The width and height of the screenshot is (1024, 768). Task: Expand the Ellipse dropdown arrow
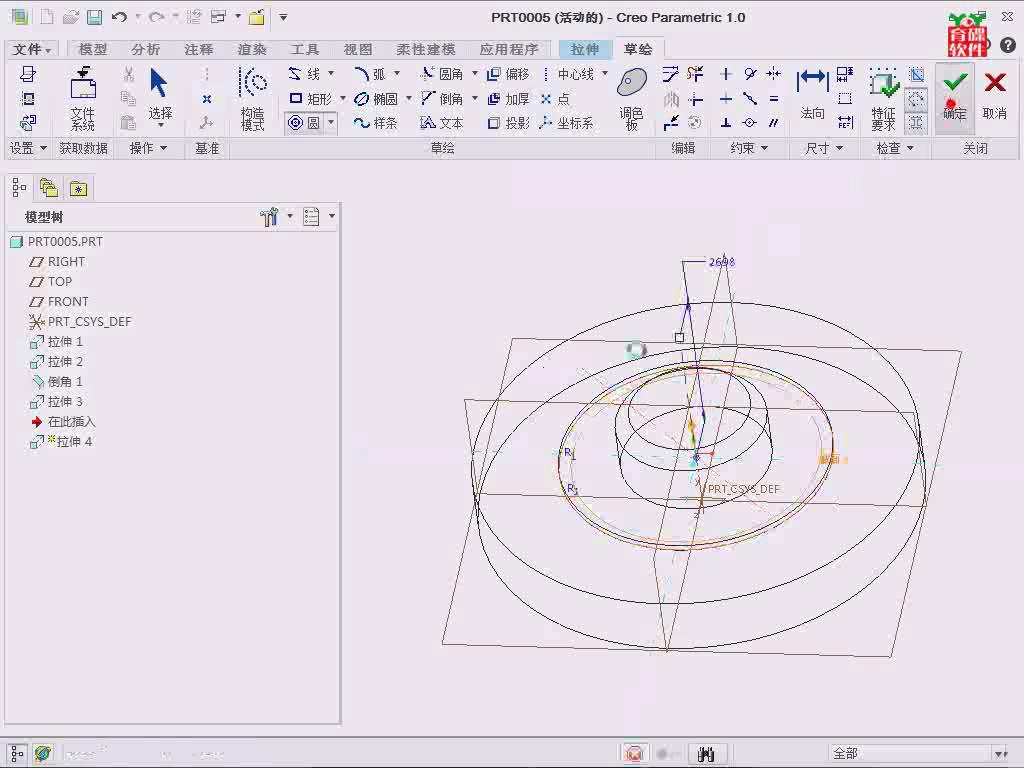pos(409,98)
